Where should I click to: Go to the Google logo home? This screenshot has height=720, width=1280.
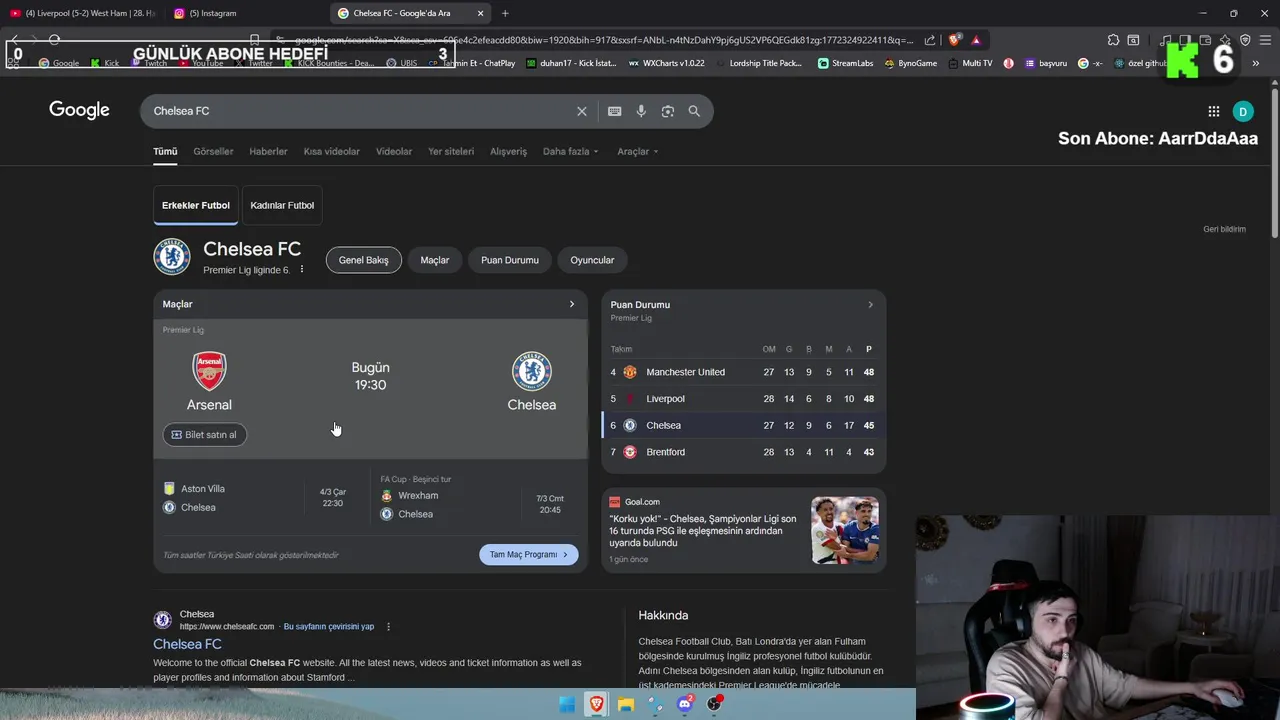coord(79,110)
